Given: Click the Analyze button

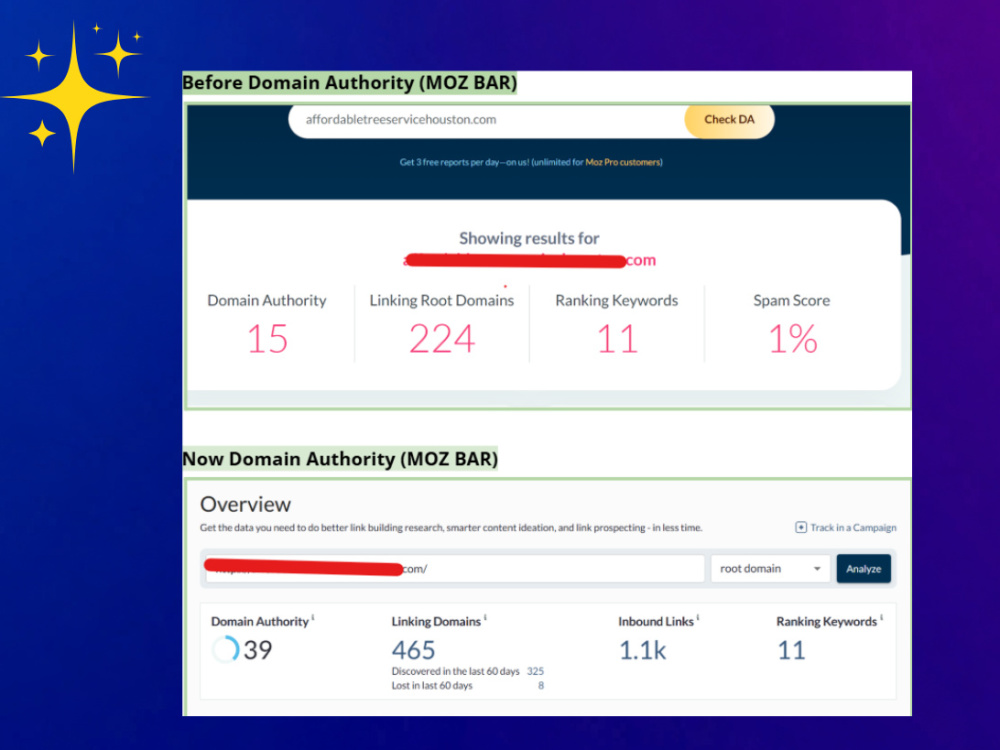Looking at the screenshot, I should tap(864, 569).
